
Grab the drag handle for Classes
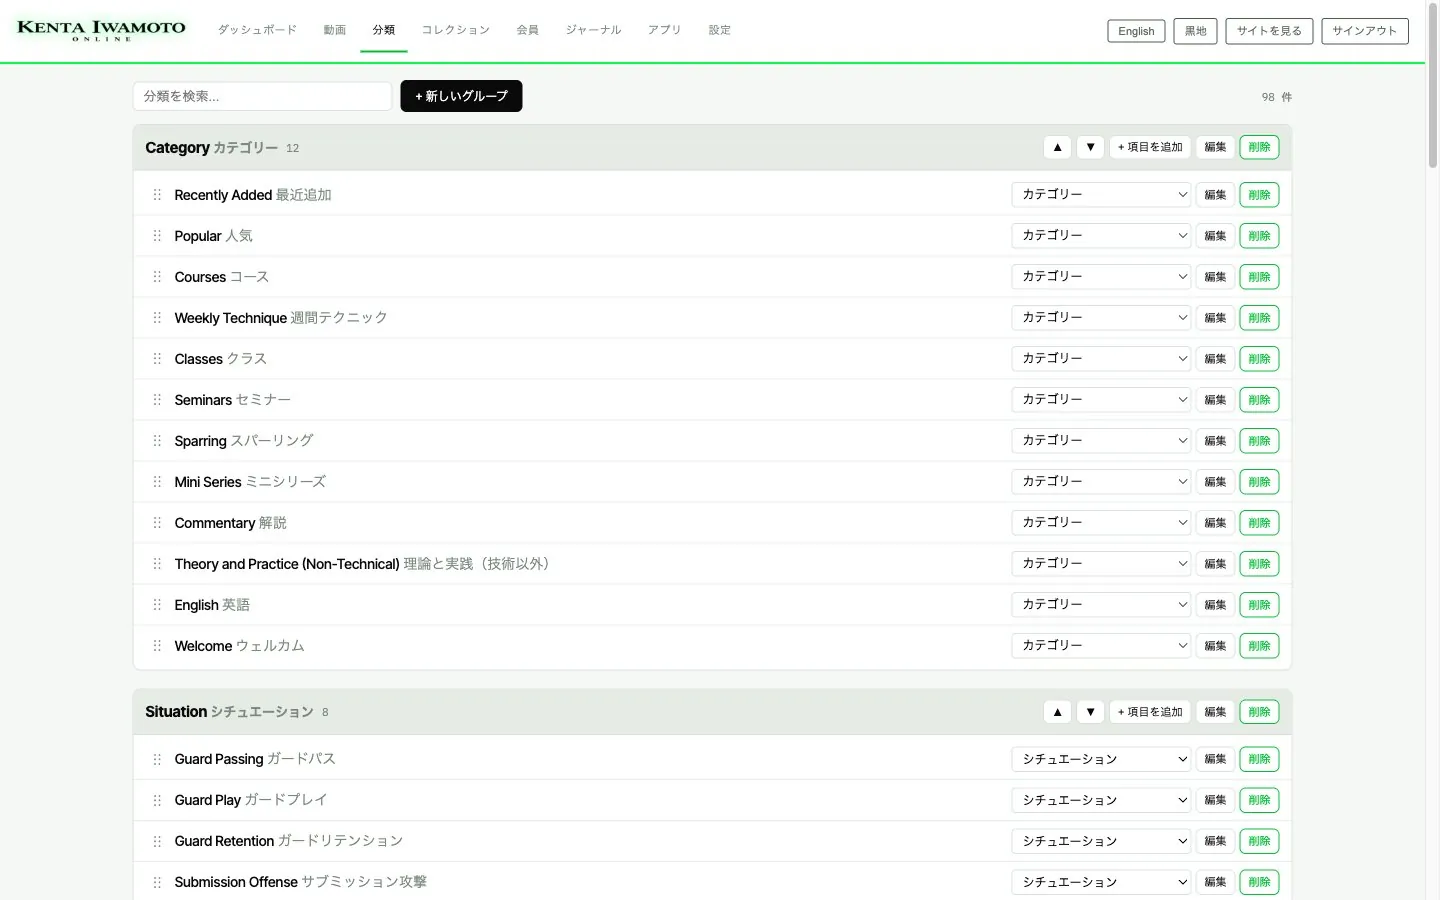click(157, 359)
